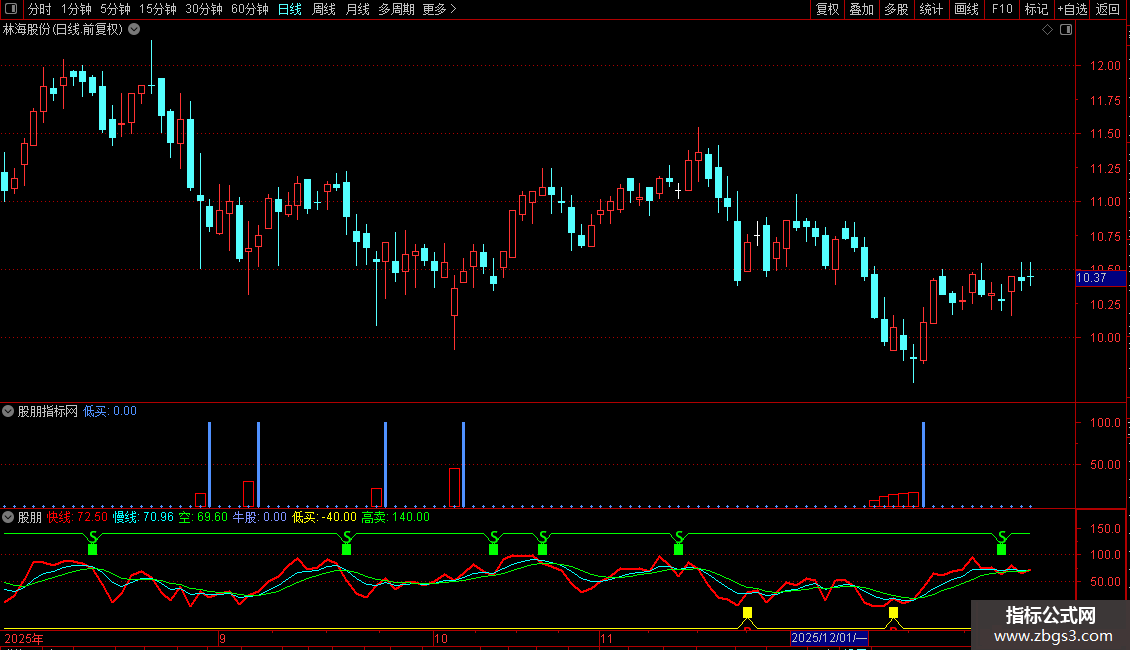
Task: Click the 2025年 label on time axis
Action: (x=24, y=638)
